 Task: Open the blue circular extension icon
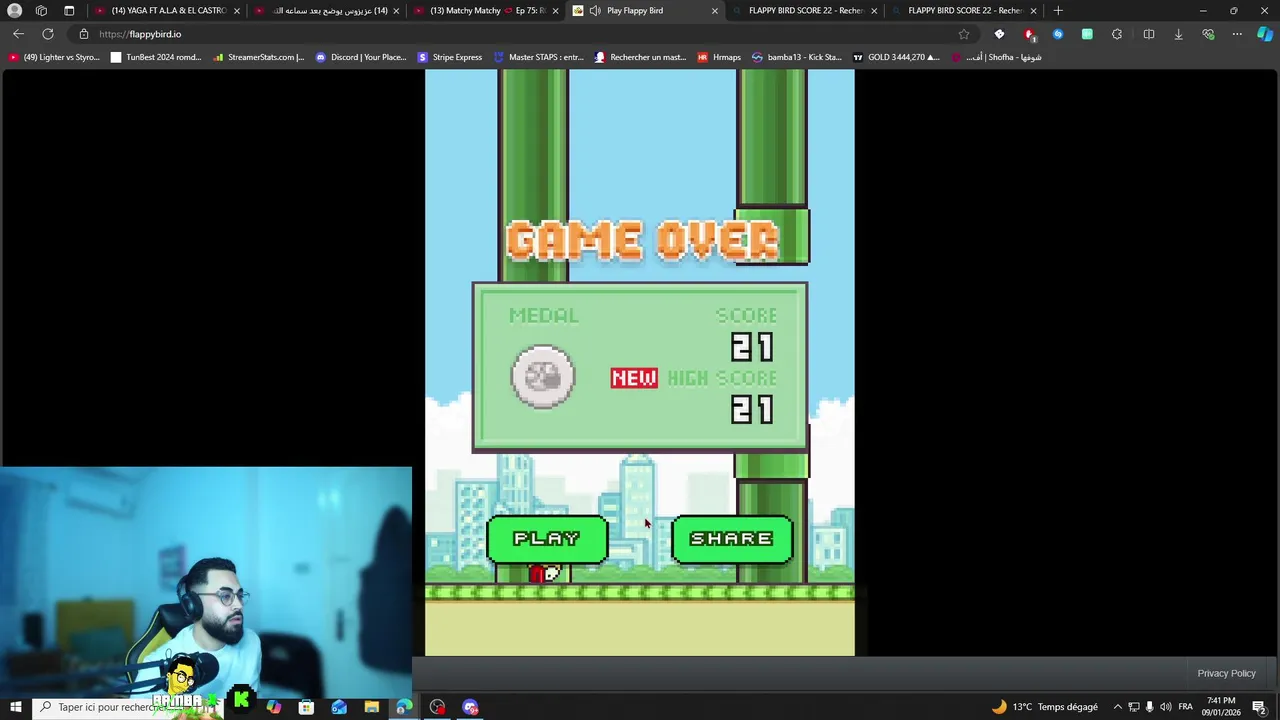point(1058,34)
